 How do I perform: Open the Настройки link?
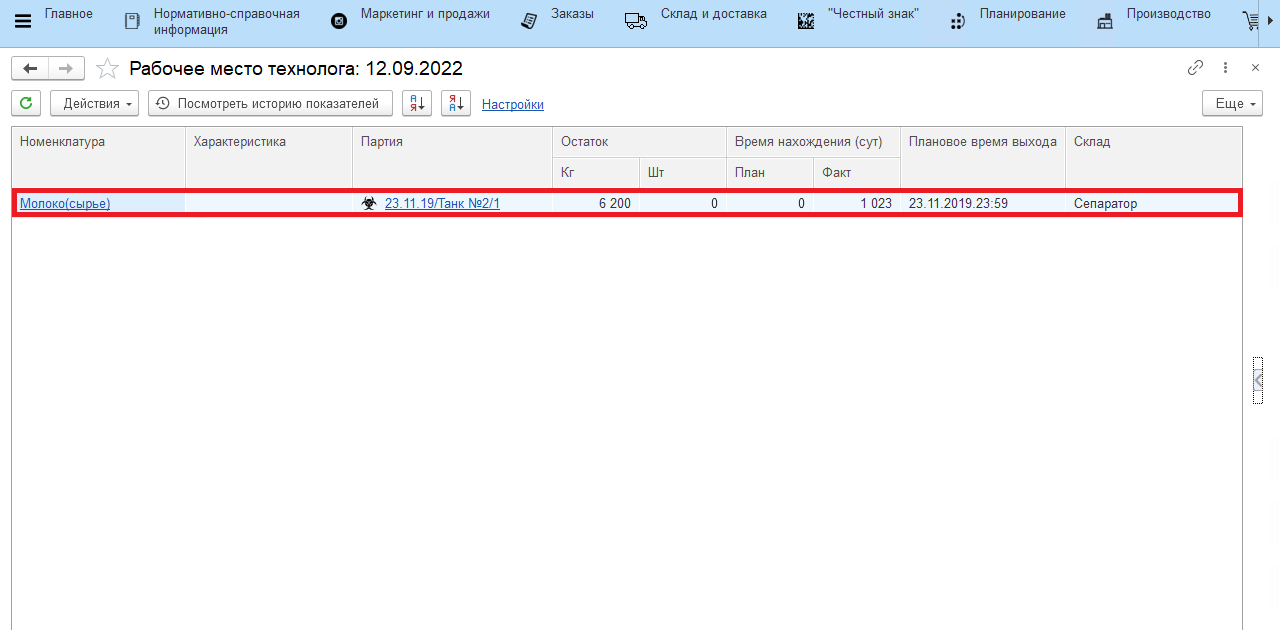pyautogui.click(x=512, y=104)
